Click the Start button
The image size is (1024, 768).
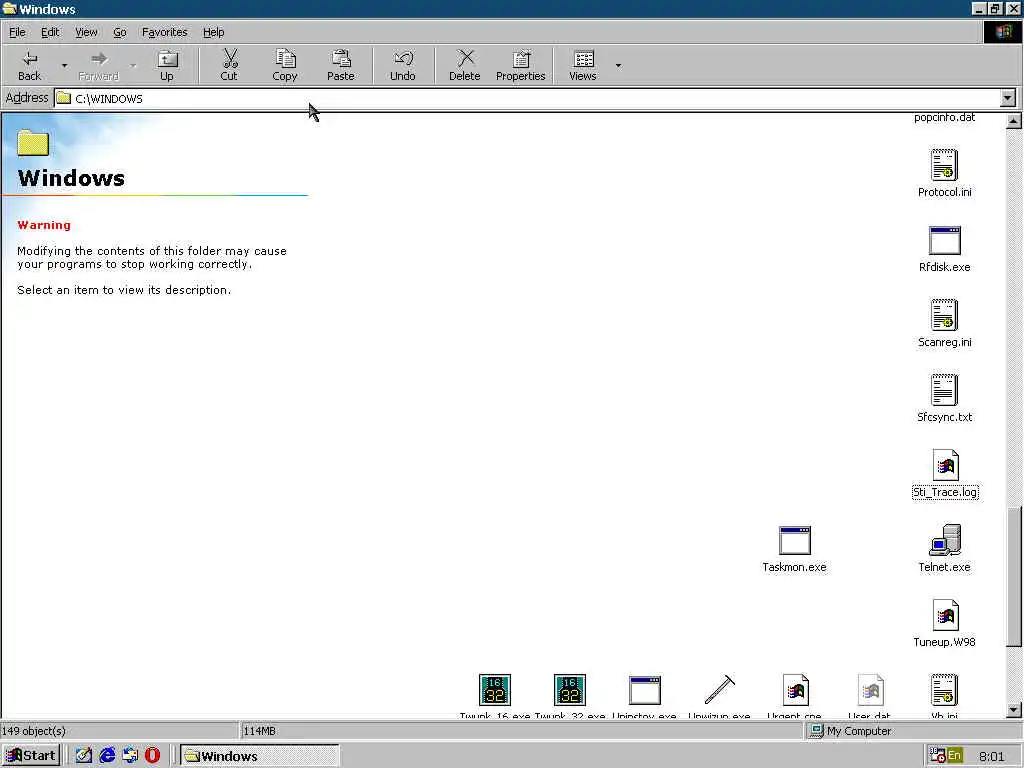coord(31,756)
